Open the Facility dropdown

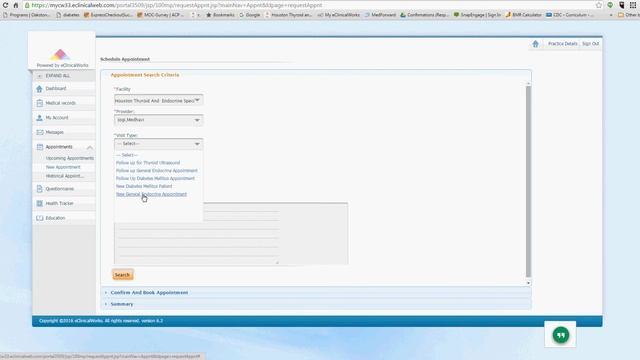coord(158,100)
